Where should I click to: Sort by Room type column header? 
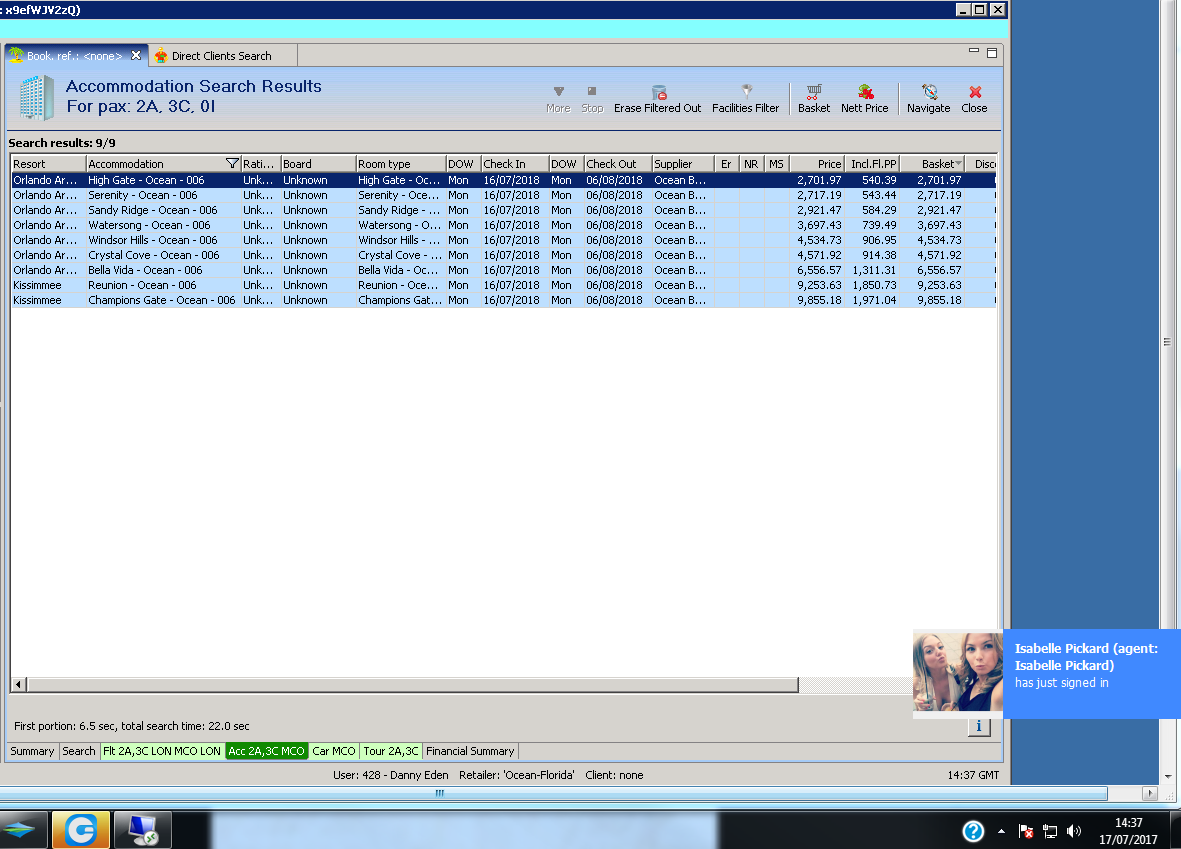pyautogui.click(x=401, y=163)
